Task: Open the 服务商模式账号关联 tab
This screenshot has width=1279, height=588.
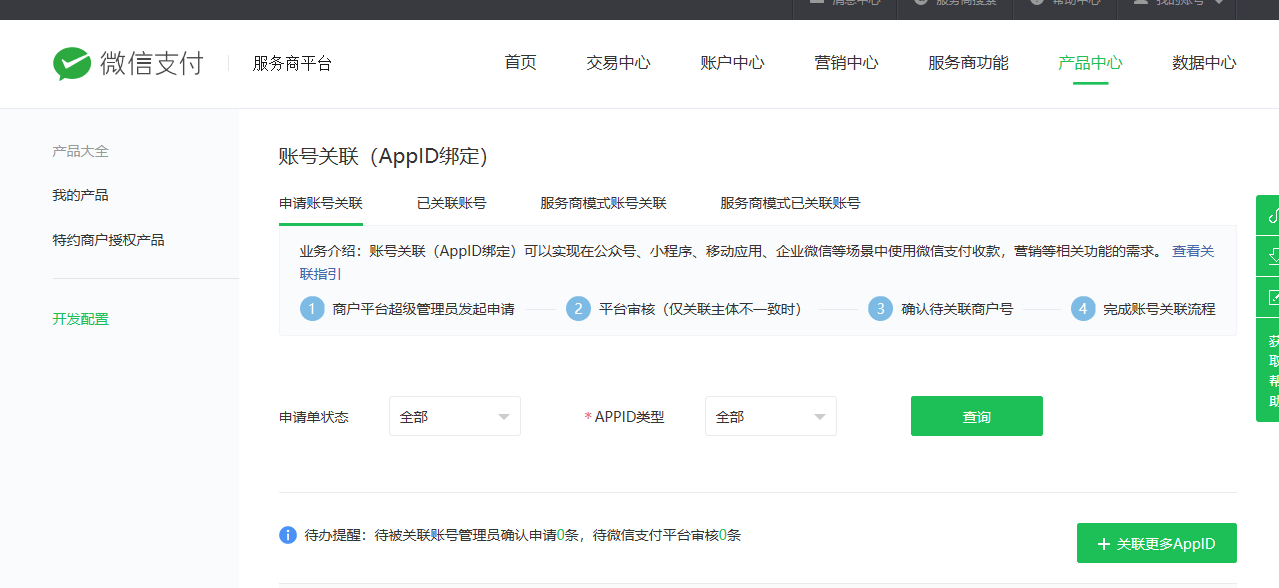Action: click(603, 203)
